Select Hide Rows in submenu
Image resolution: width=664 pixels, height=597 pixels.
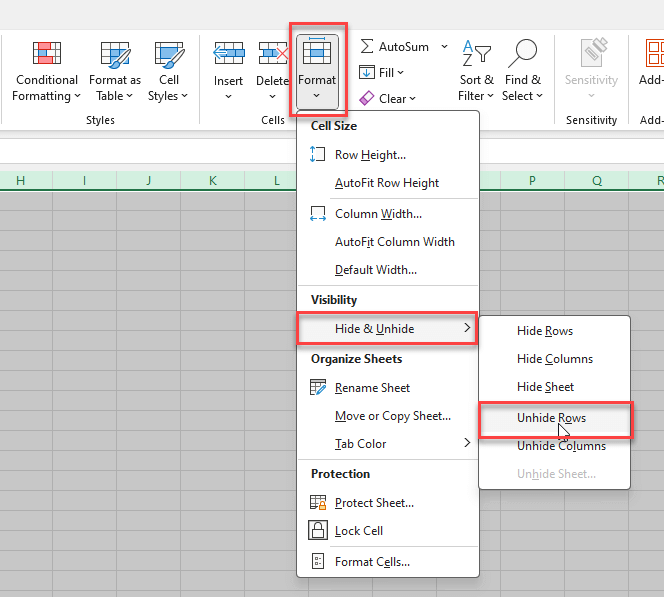pos(555,331)
